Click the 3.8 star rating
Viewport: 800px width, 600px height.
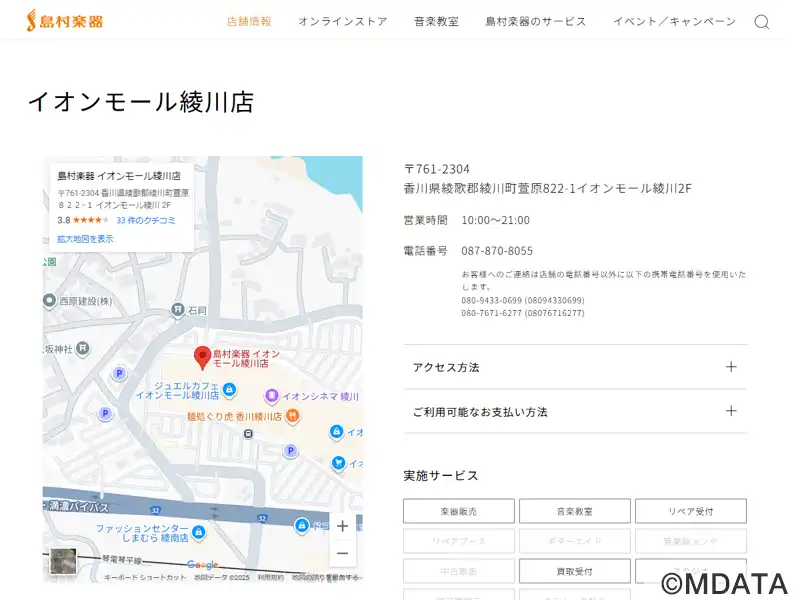(83, 220)
